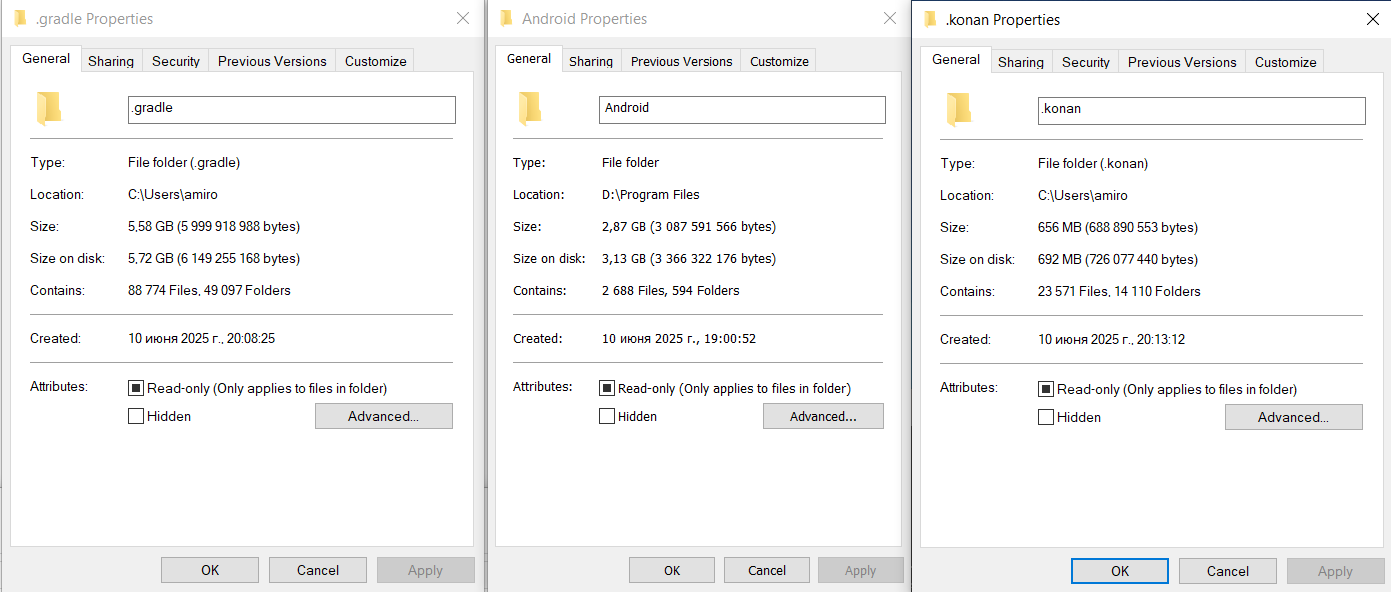
Task: Click the title bar folder icon of .konan Properties
Action: (930, 19)
